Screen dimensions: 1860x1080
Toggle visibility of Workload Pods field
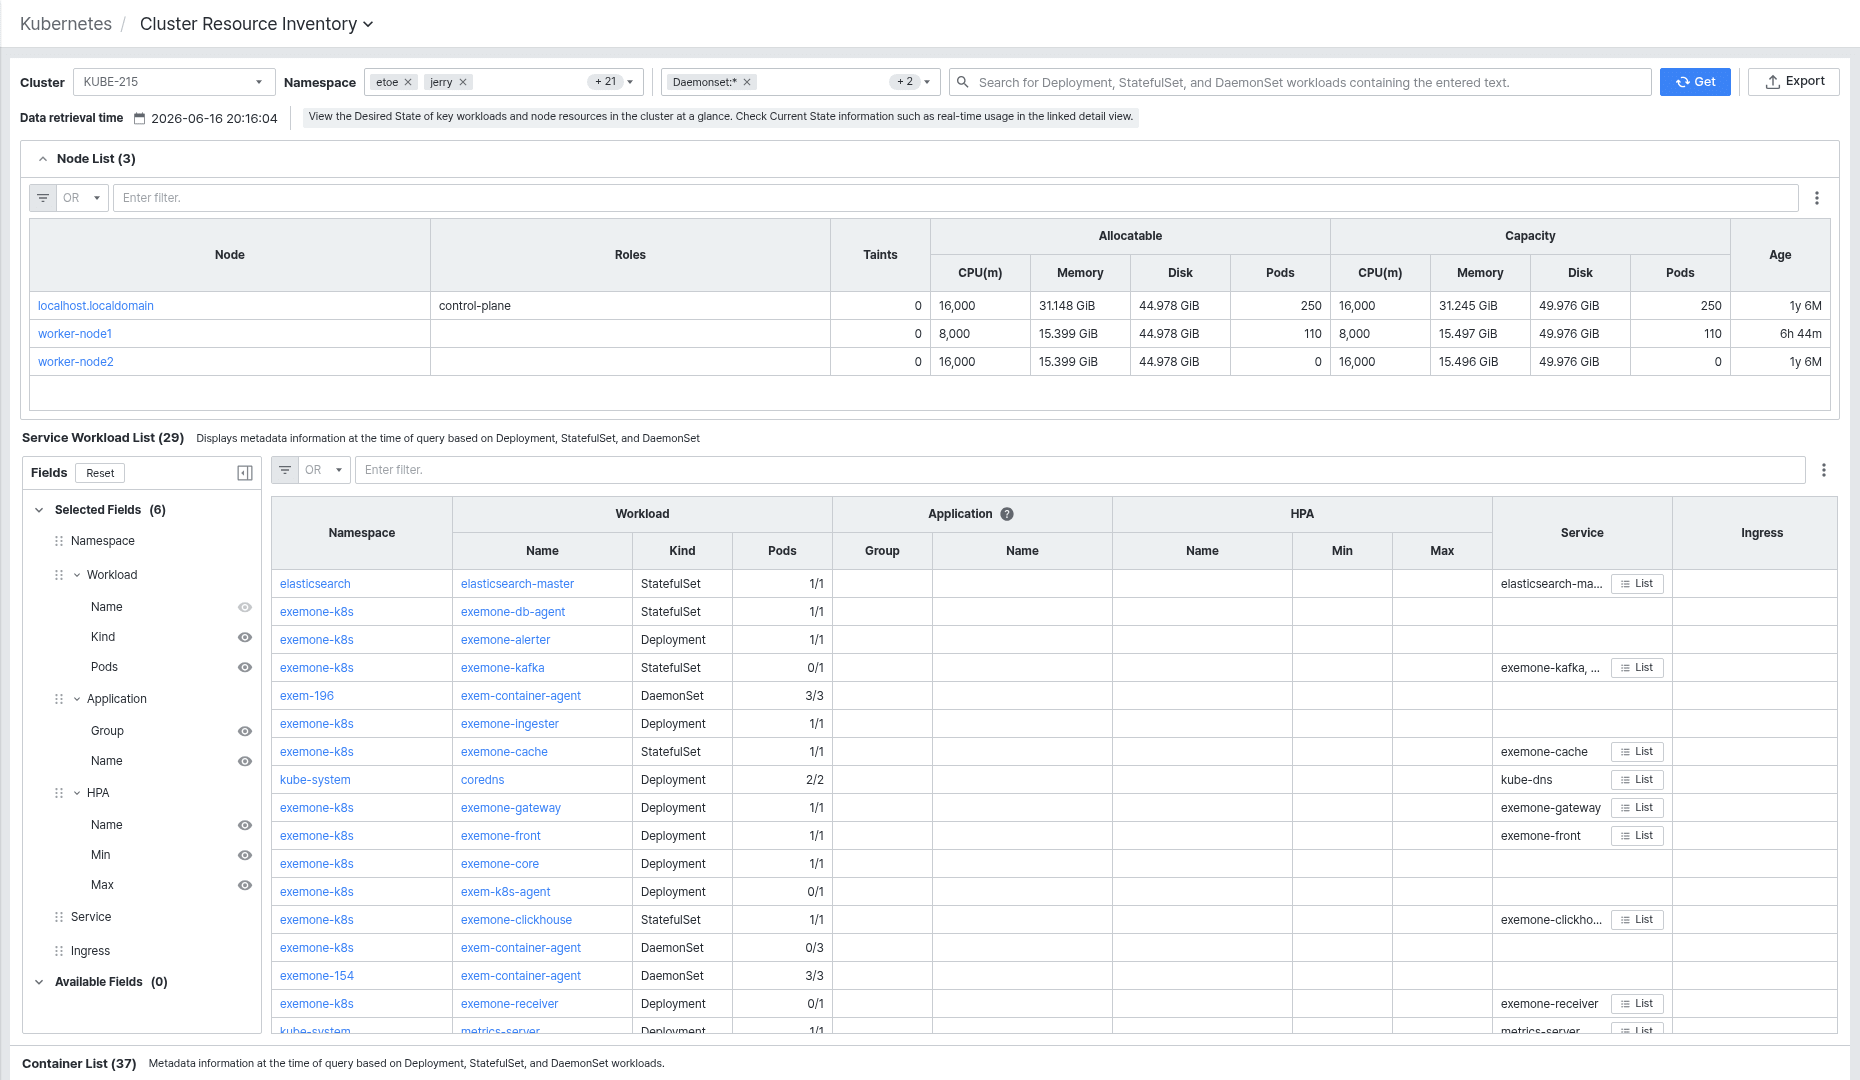pos(245,667)
